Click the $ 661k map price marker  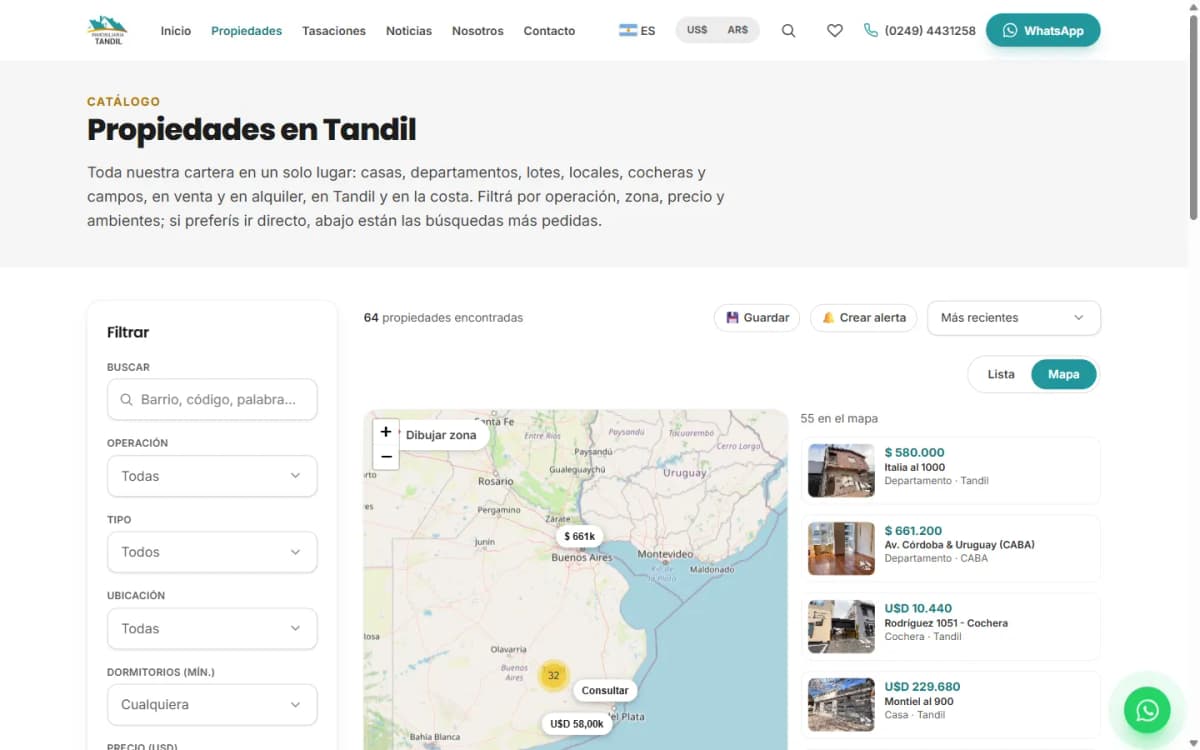click(580, 536)
